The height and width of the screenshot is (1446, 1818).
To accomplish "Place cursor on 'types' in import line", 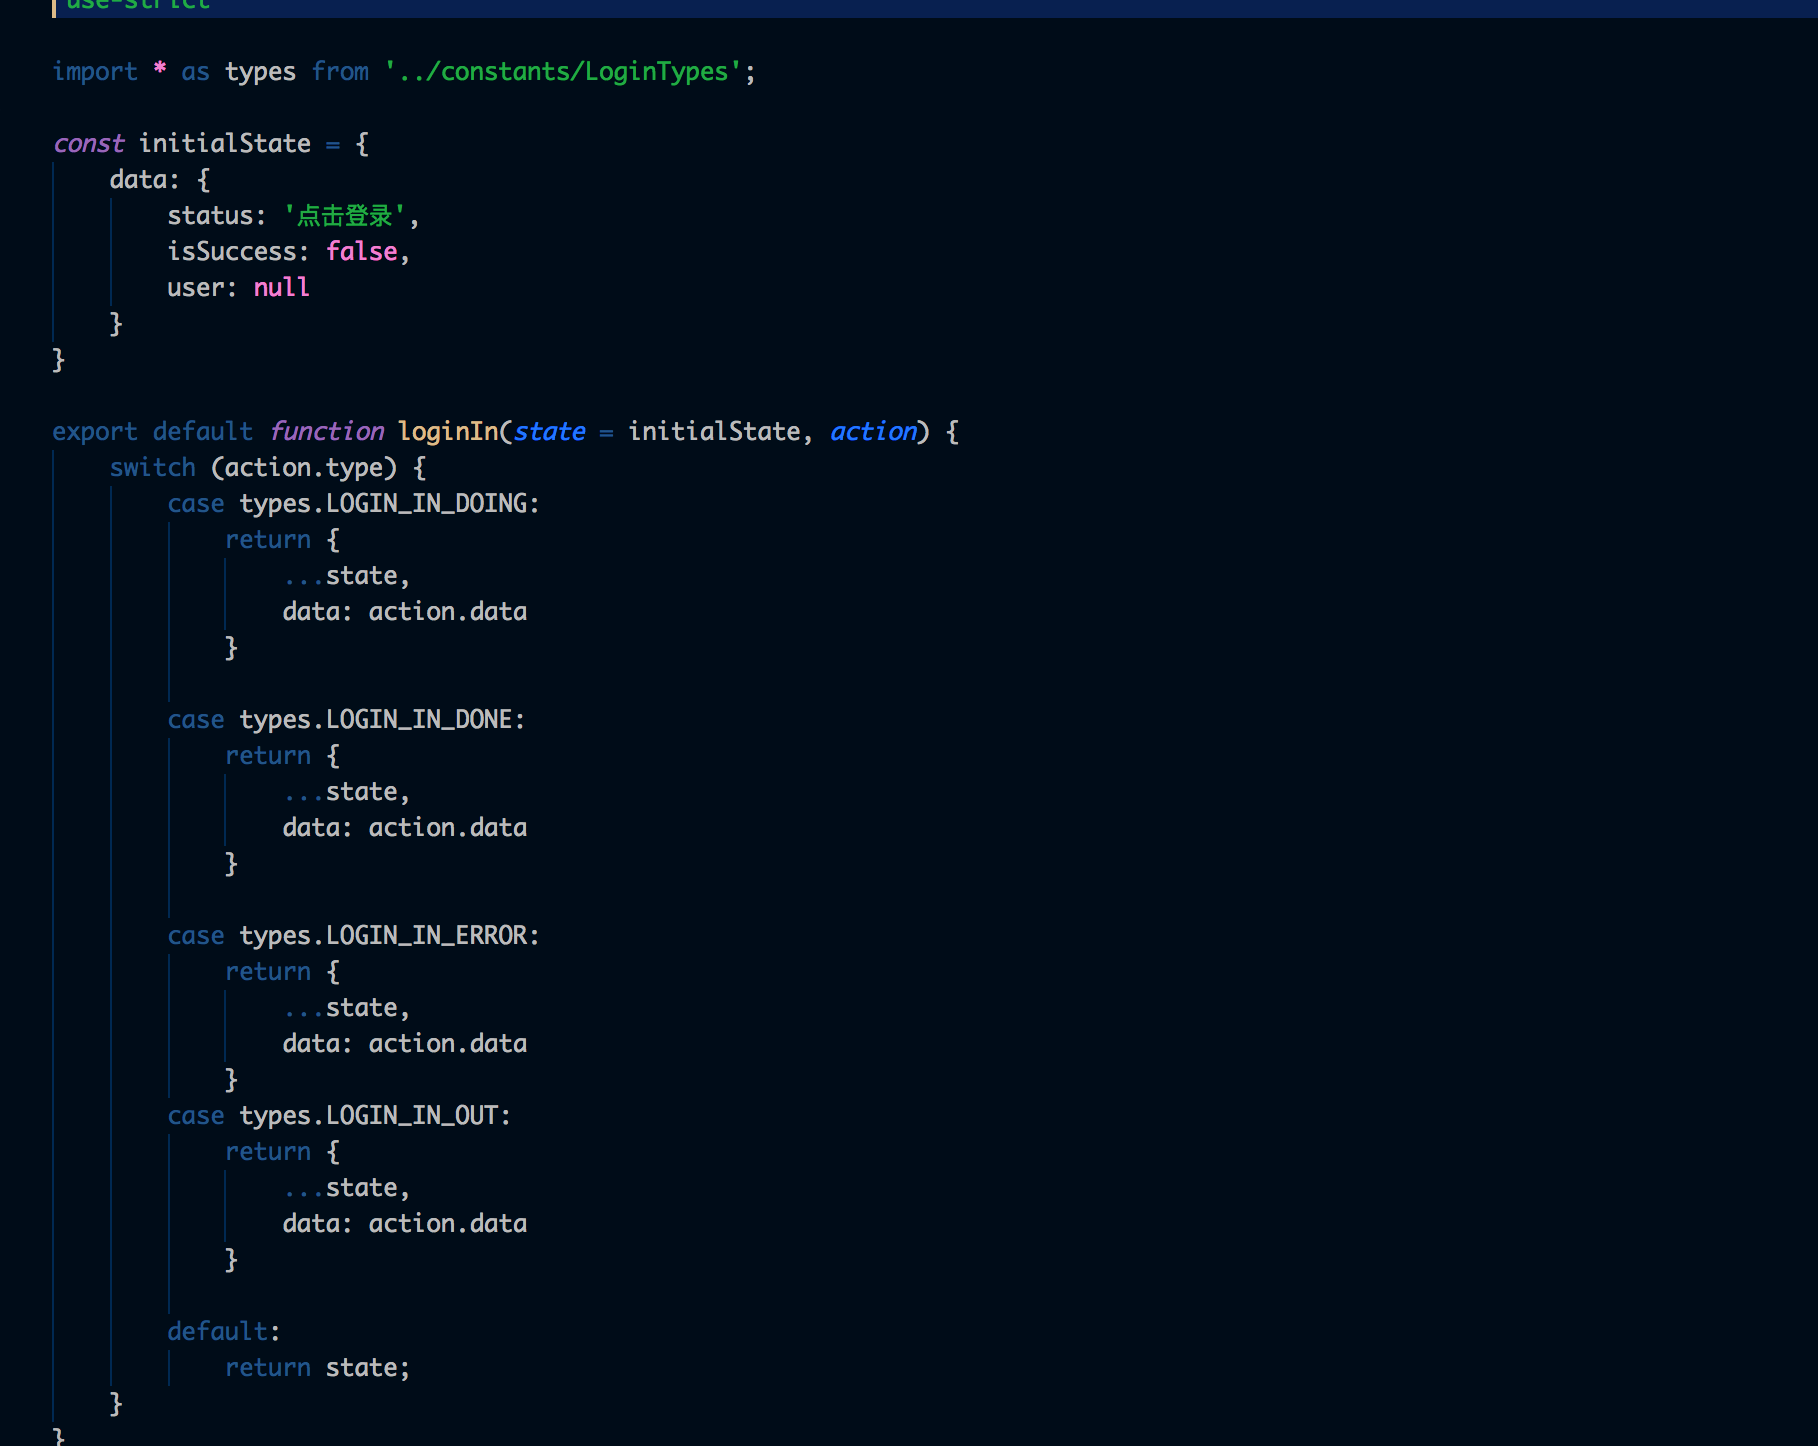I will click(x=260, y=72).
